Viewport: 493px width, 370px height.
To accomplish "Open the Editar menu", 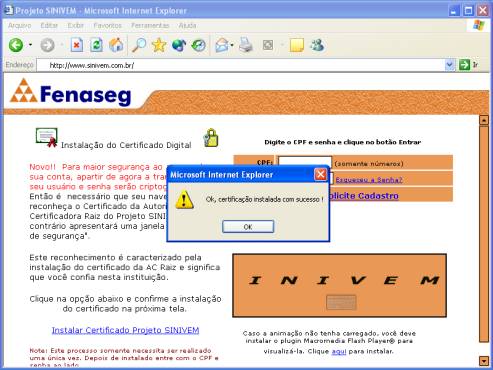I will coord(49,25).
